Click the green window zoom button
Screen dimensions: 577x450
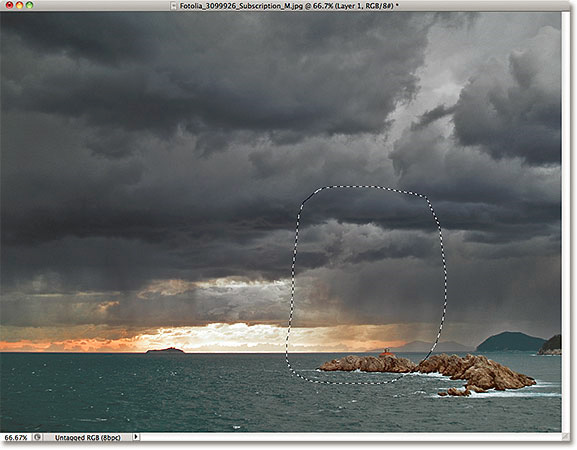pyautogui.click(x=29, y=5)
